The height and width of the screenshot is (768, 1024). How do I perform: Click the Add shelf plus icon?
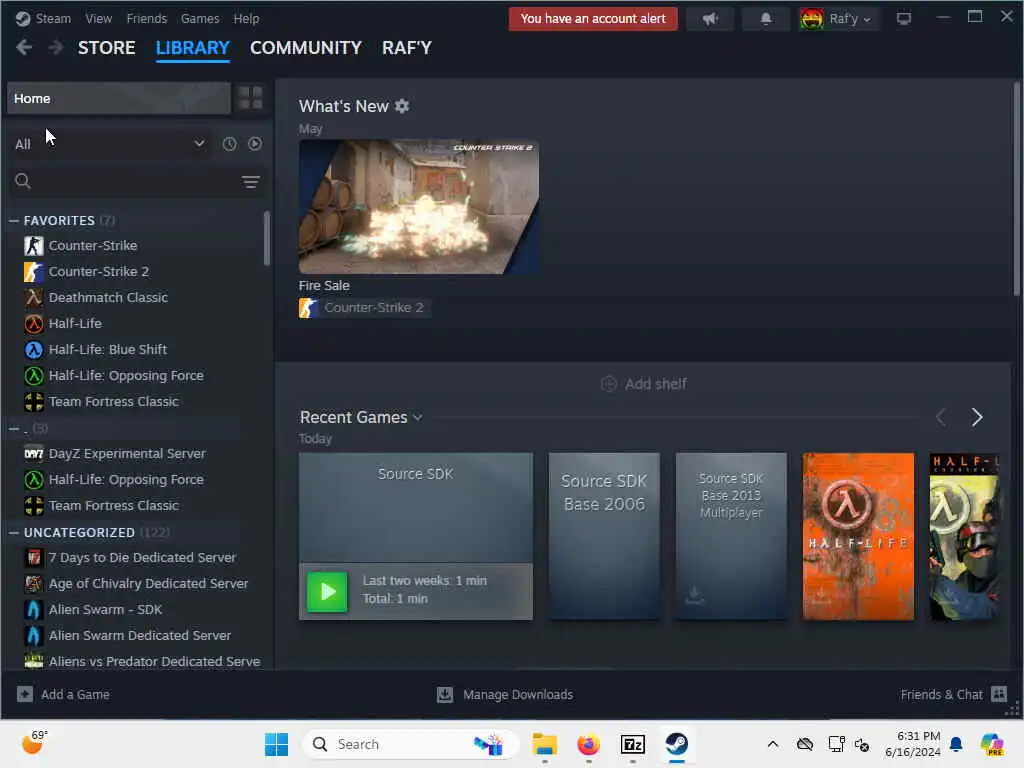[609, 384]
